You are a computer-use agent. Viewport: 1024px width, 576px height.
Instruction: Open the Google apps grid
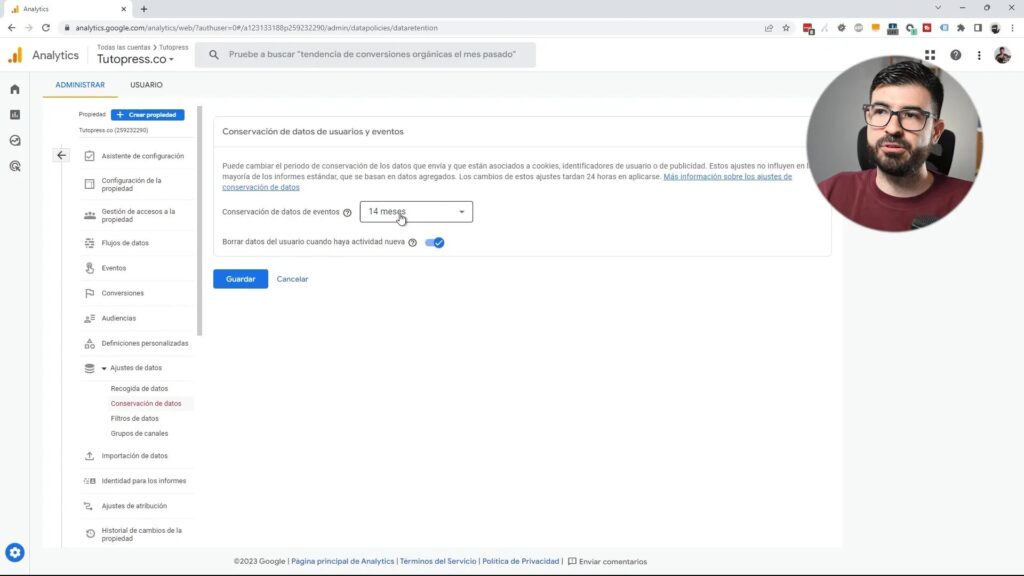tap(930, 56)
